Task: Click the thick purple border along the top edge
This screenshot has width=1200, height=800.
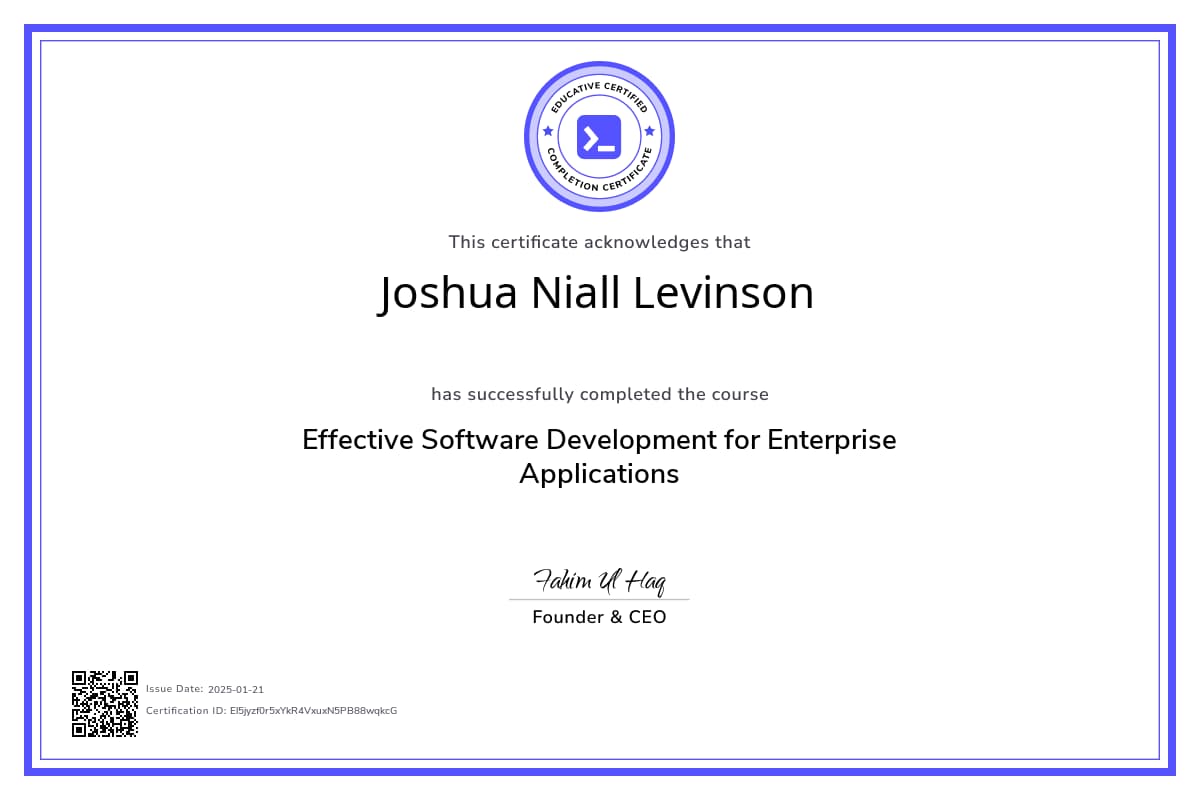Action: [599, 30]
